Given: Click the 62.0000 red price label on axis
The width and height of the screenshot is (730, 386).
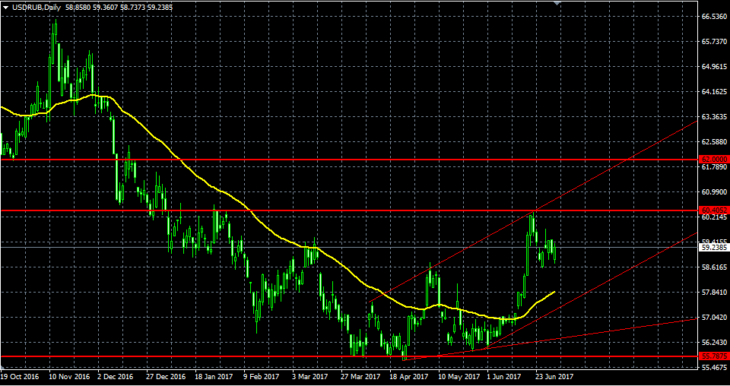Looking at the screenshot, I should pos(713,159).
